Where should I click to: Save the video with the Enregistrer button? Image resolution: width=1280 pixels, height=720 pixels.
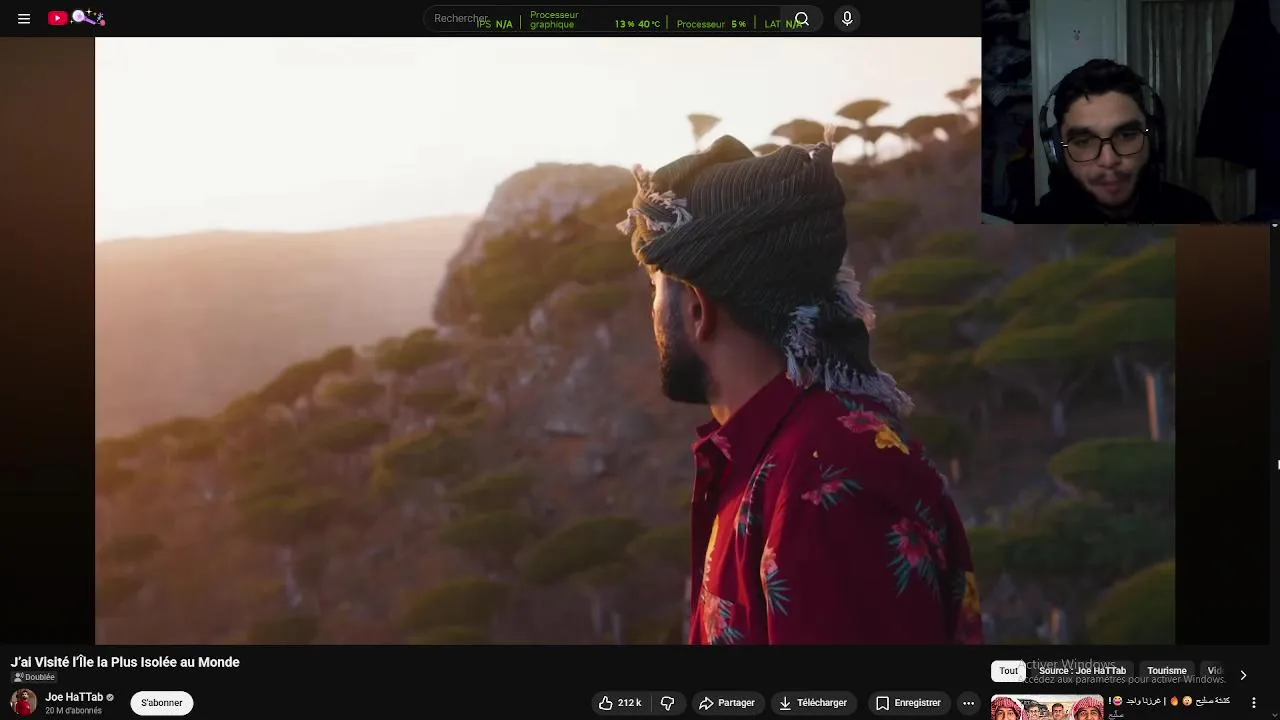909,703
